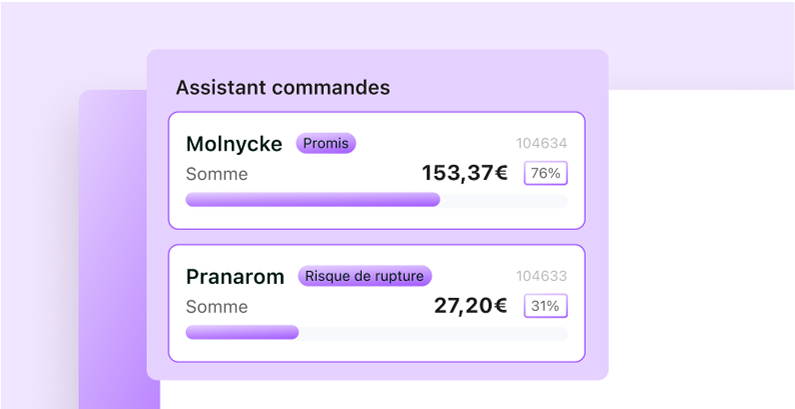795x409 pixels.
Task: Click the unfilled end of Molnycke's progress bar
Action: pyautogui.click(x=504, y=200)
